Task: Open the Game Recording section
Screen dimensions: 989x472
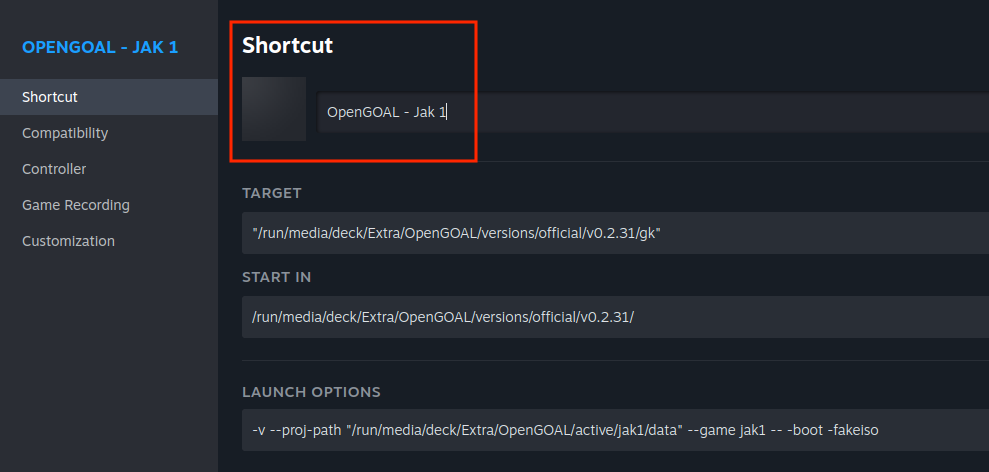Action: [x=76, y=205]
